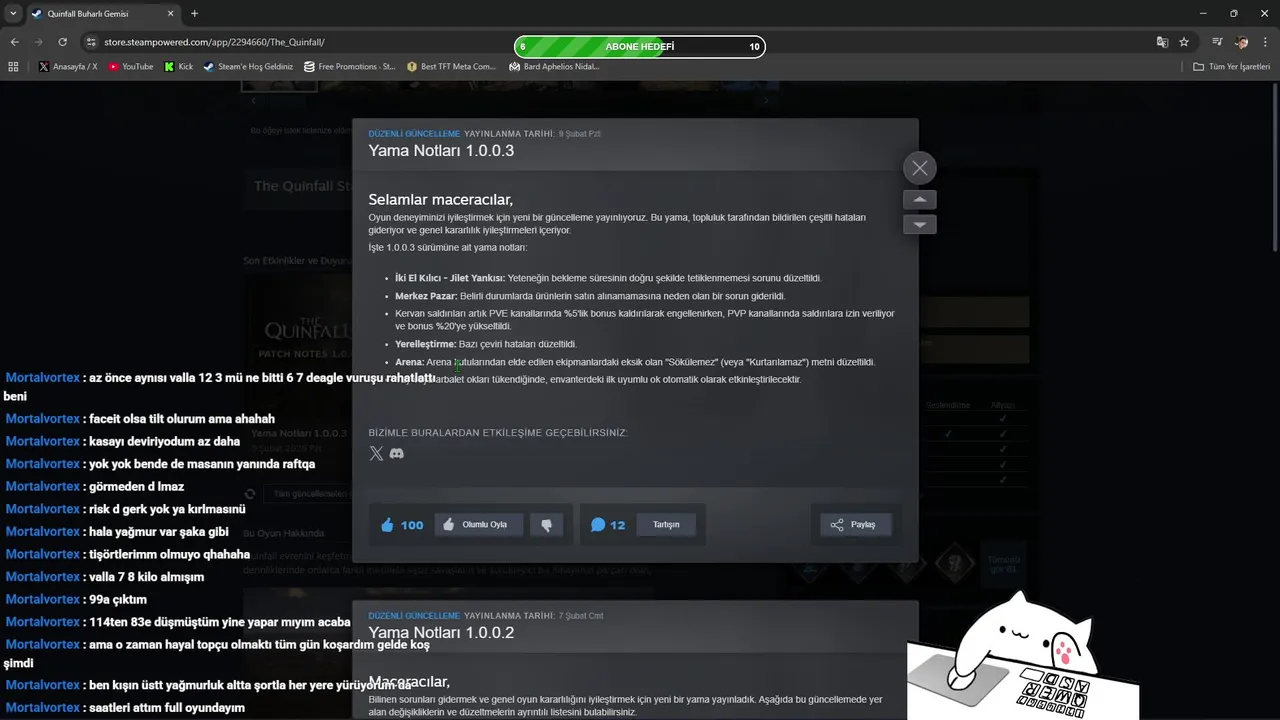Select the Quinfall Buharlı Gemisi tab

pos(102,14)
